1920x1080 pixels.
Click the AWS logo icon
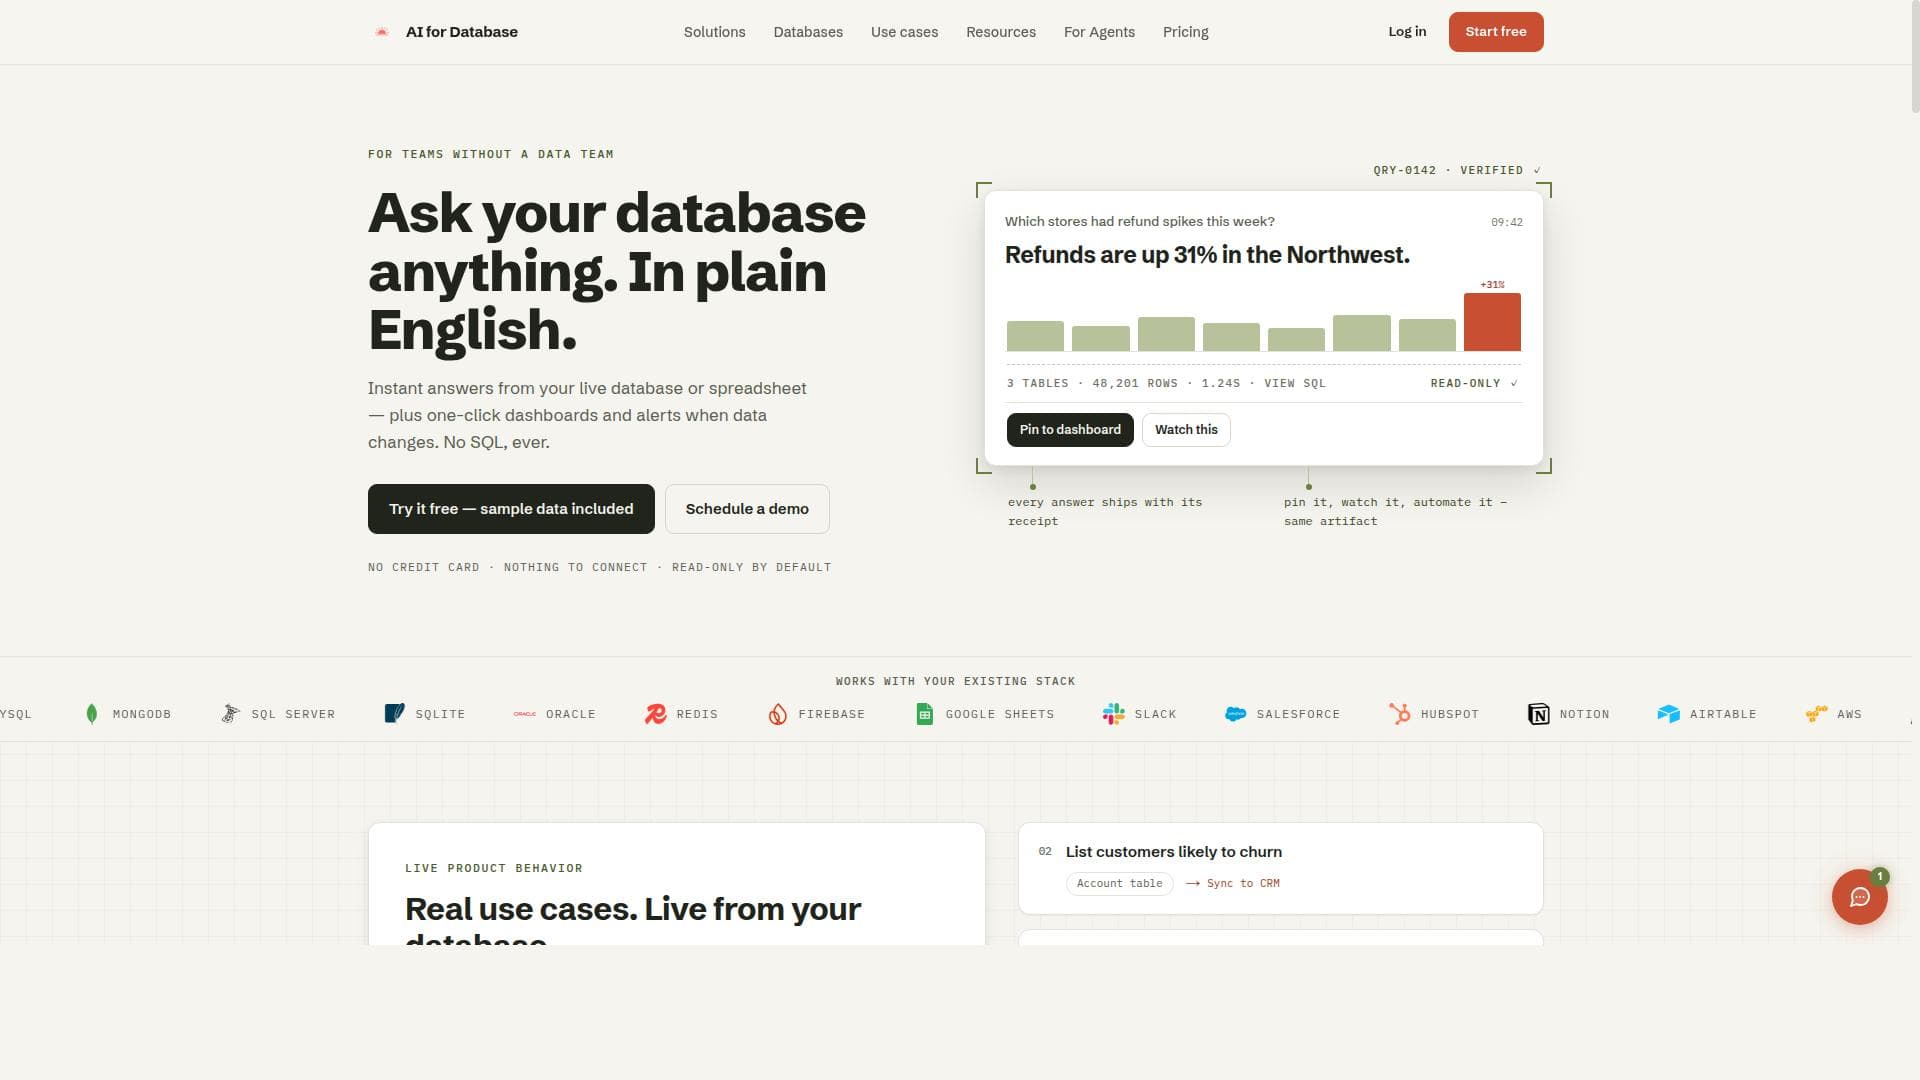[x=1816, y=714]
